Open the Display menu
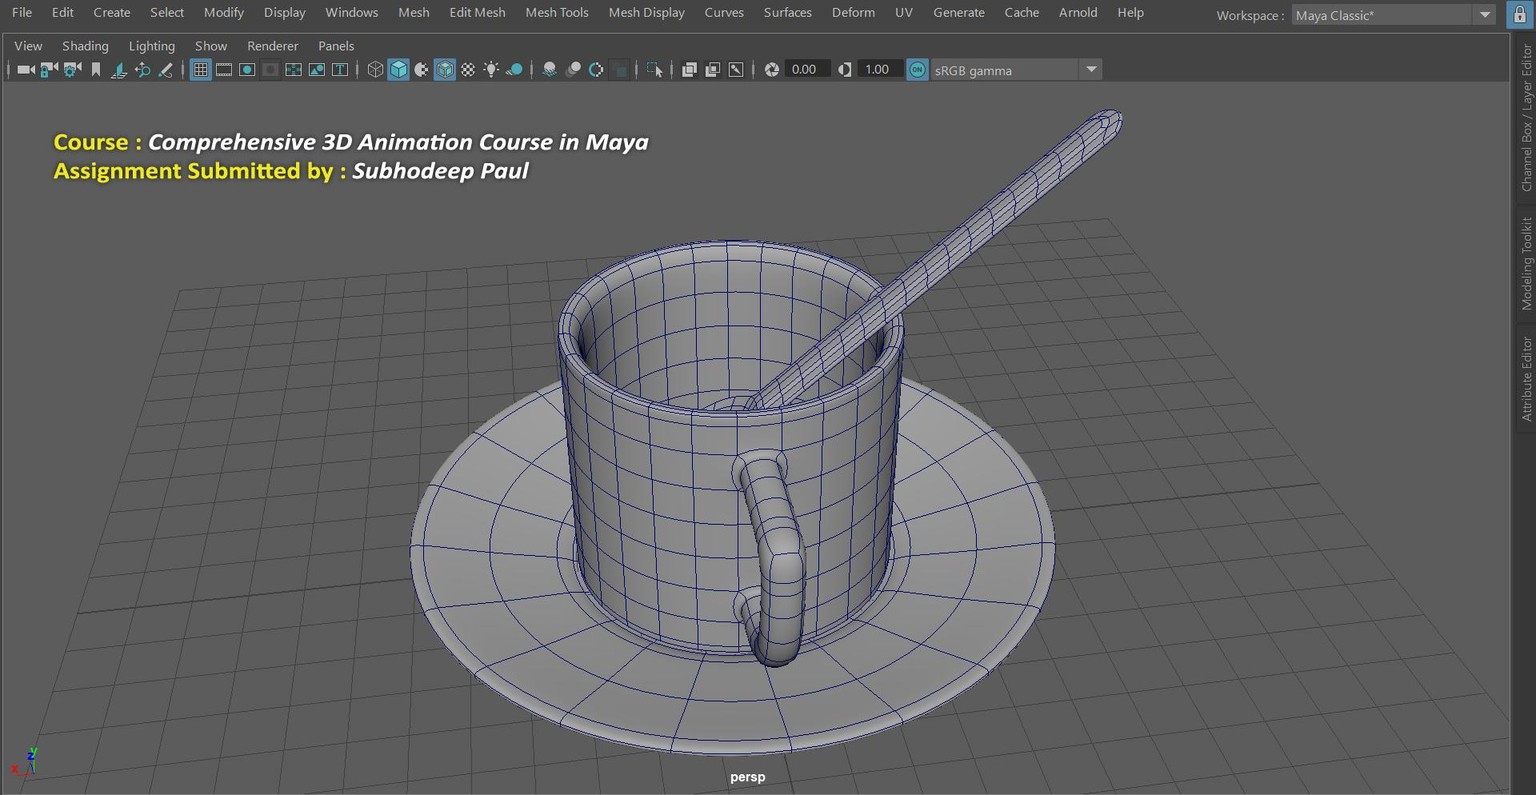 click(285, 13)
